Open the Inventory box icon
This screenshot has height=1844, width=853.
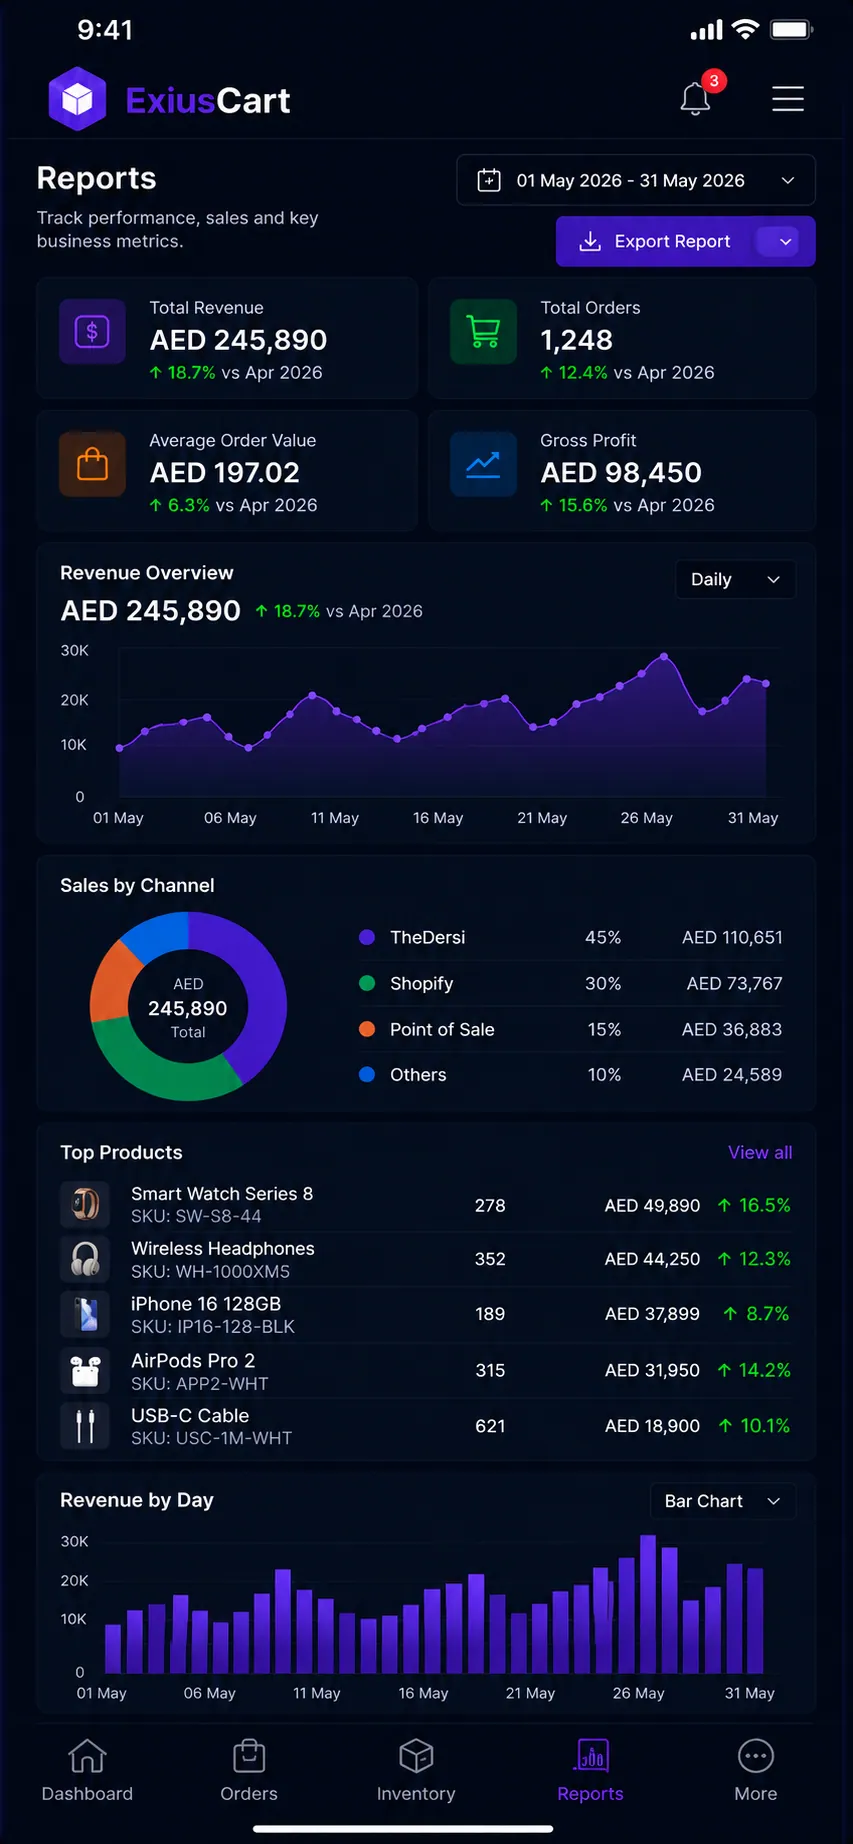416,1756
